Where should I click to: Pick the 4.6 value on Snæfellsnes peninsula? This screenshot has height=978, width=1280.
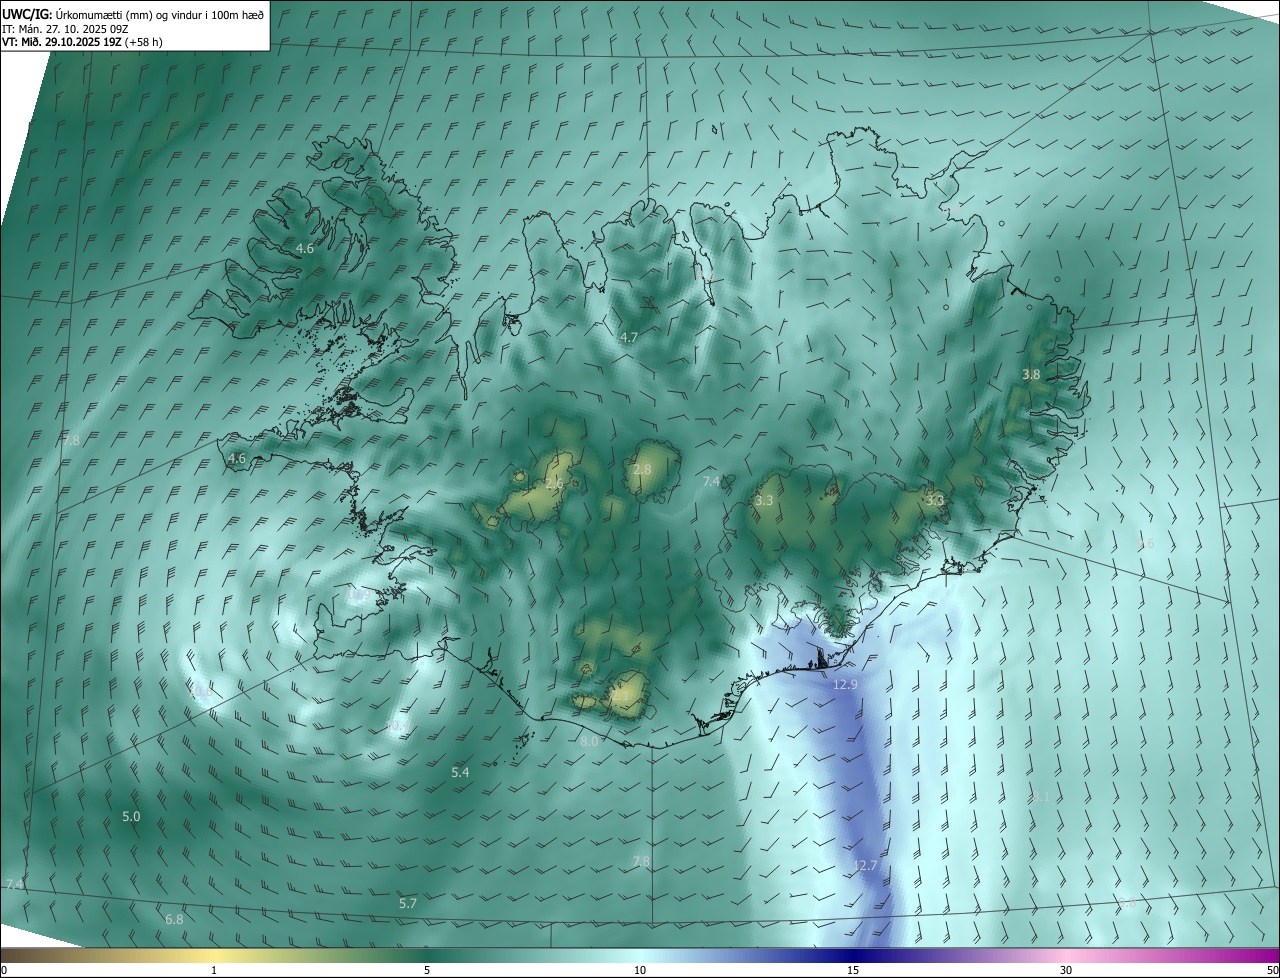(x=237, y=458)
